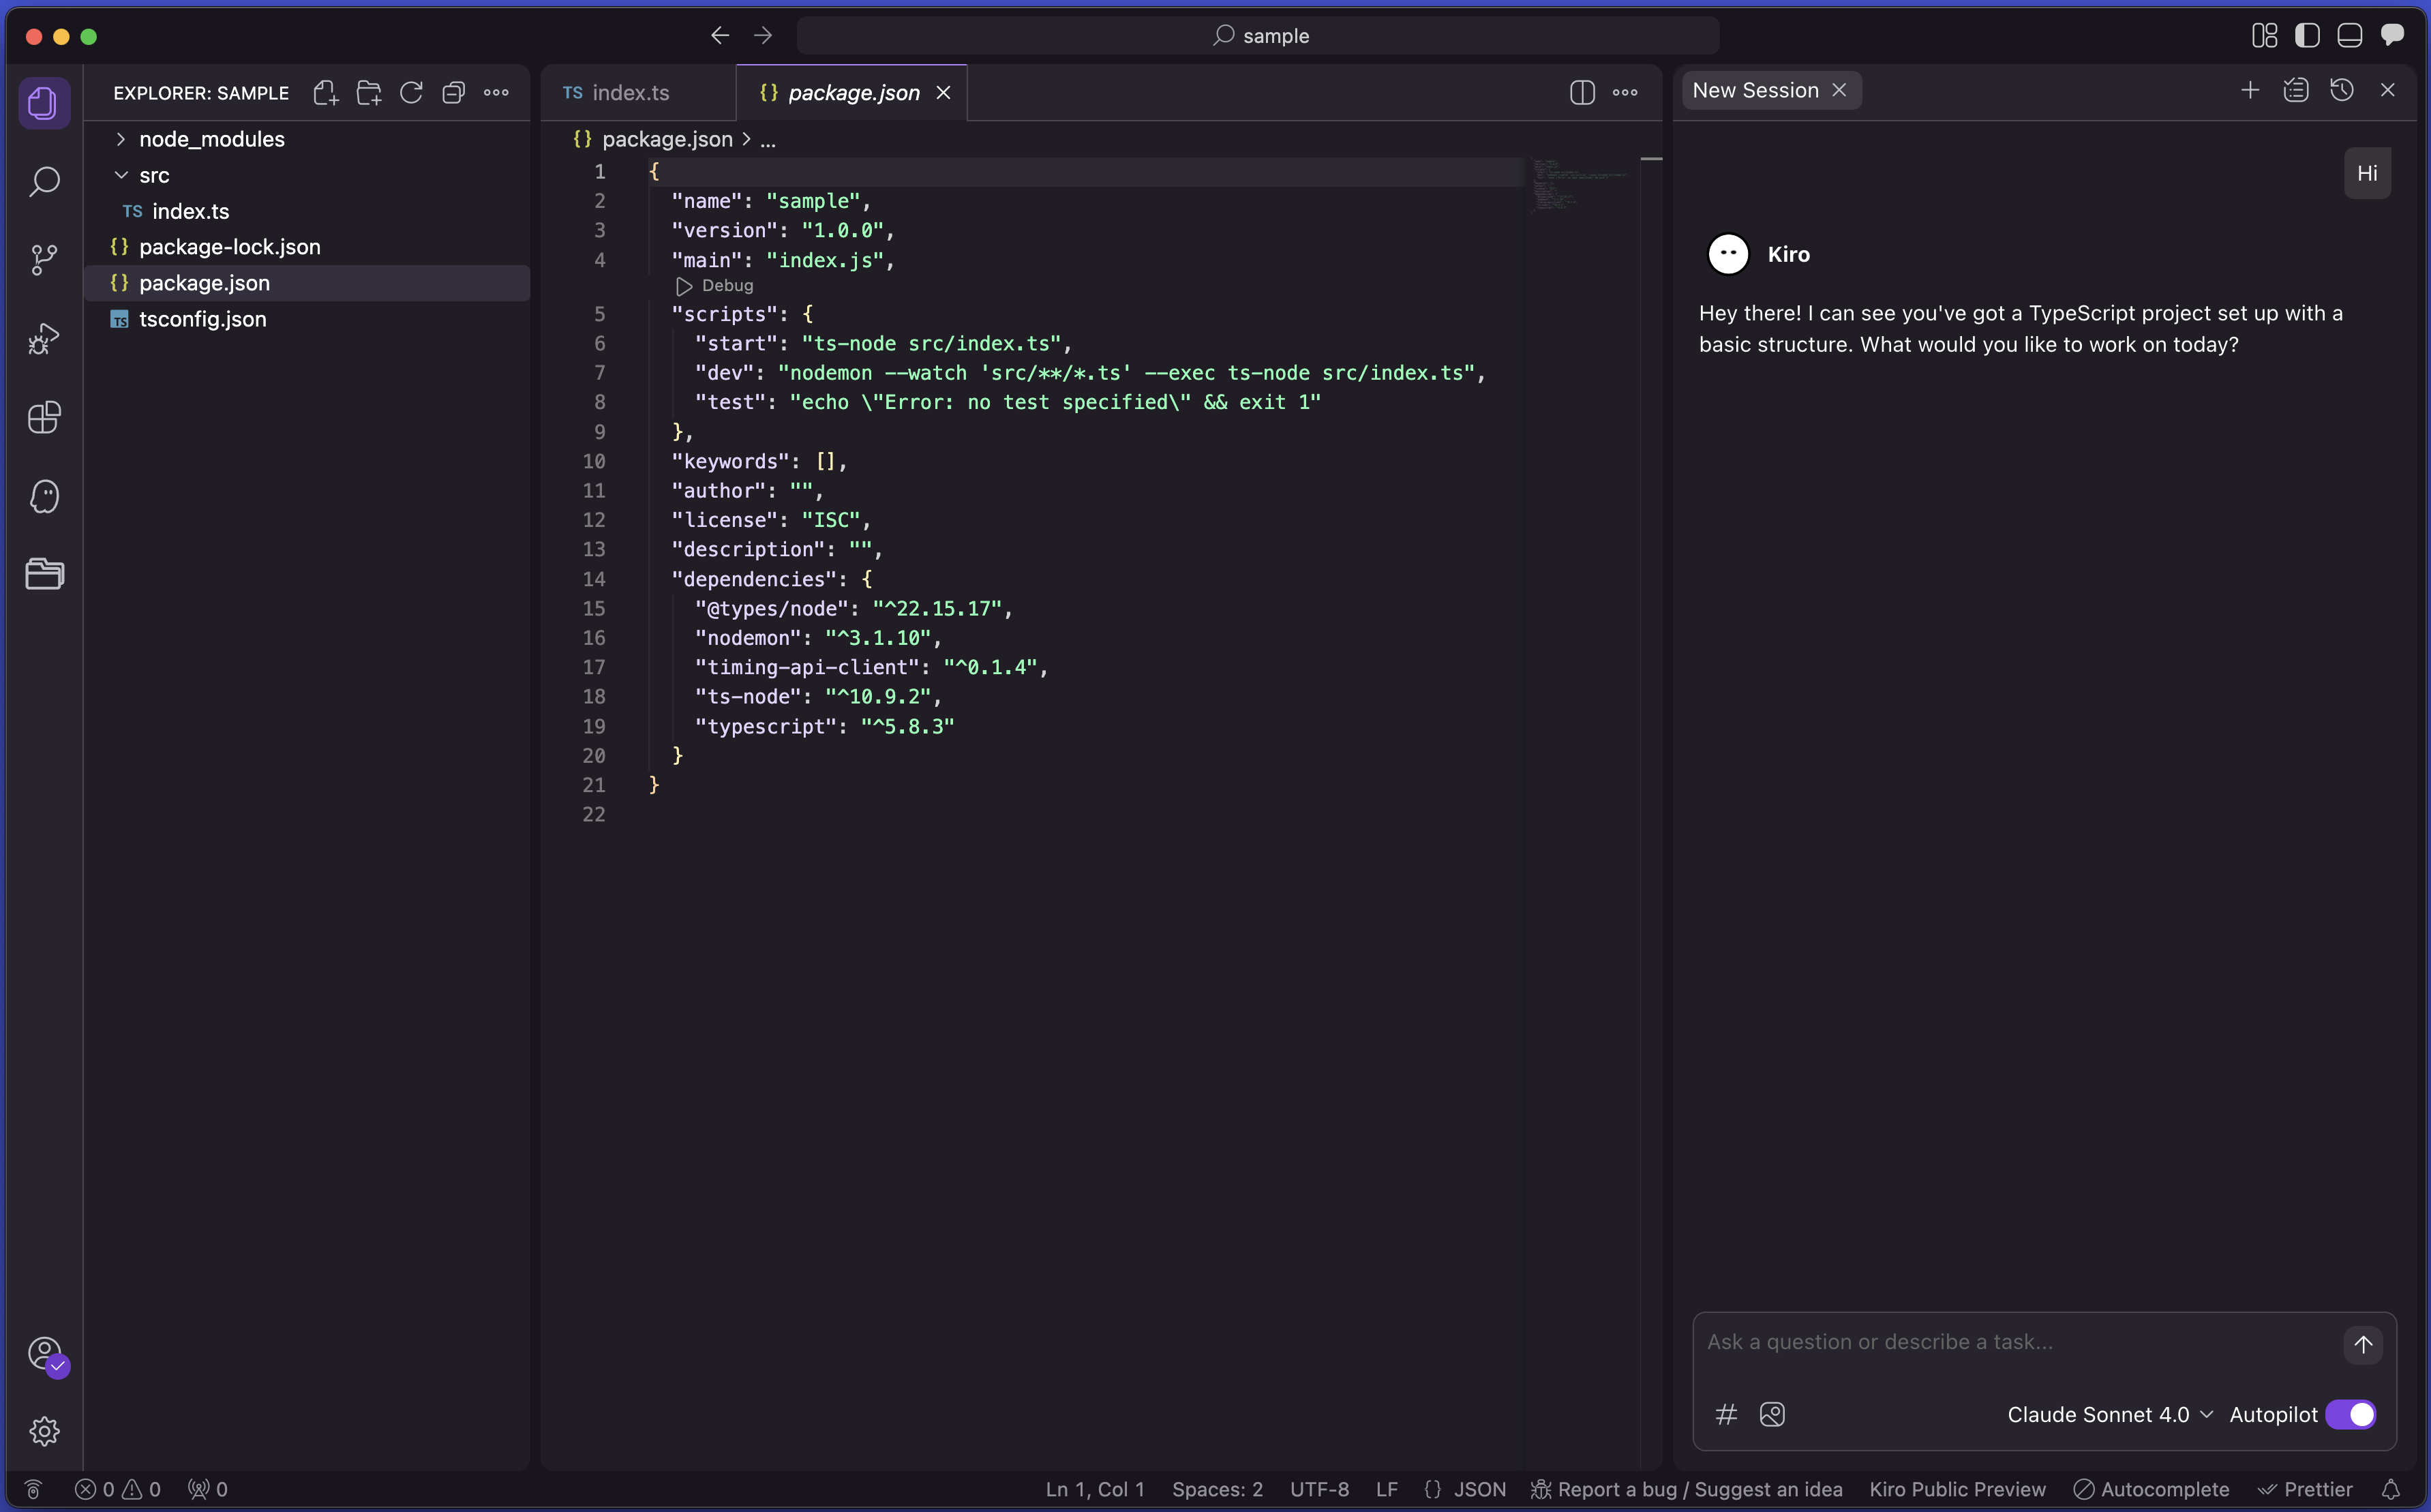Refresh the Explorer file tree
The height and width of the screenshot is (1512, 2431).
tap(411, 93)
